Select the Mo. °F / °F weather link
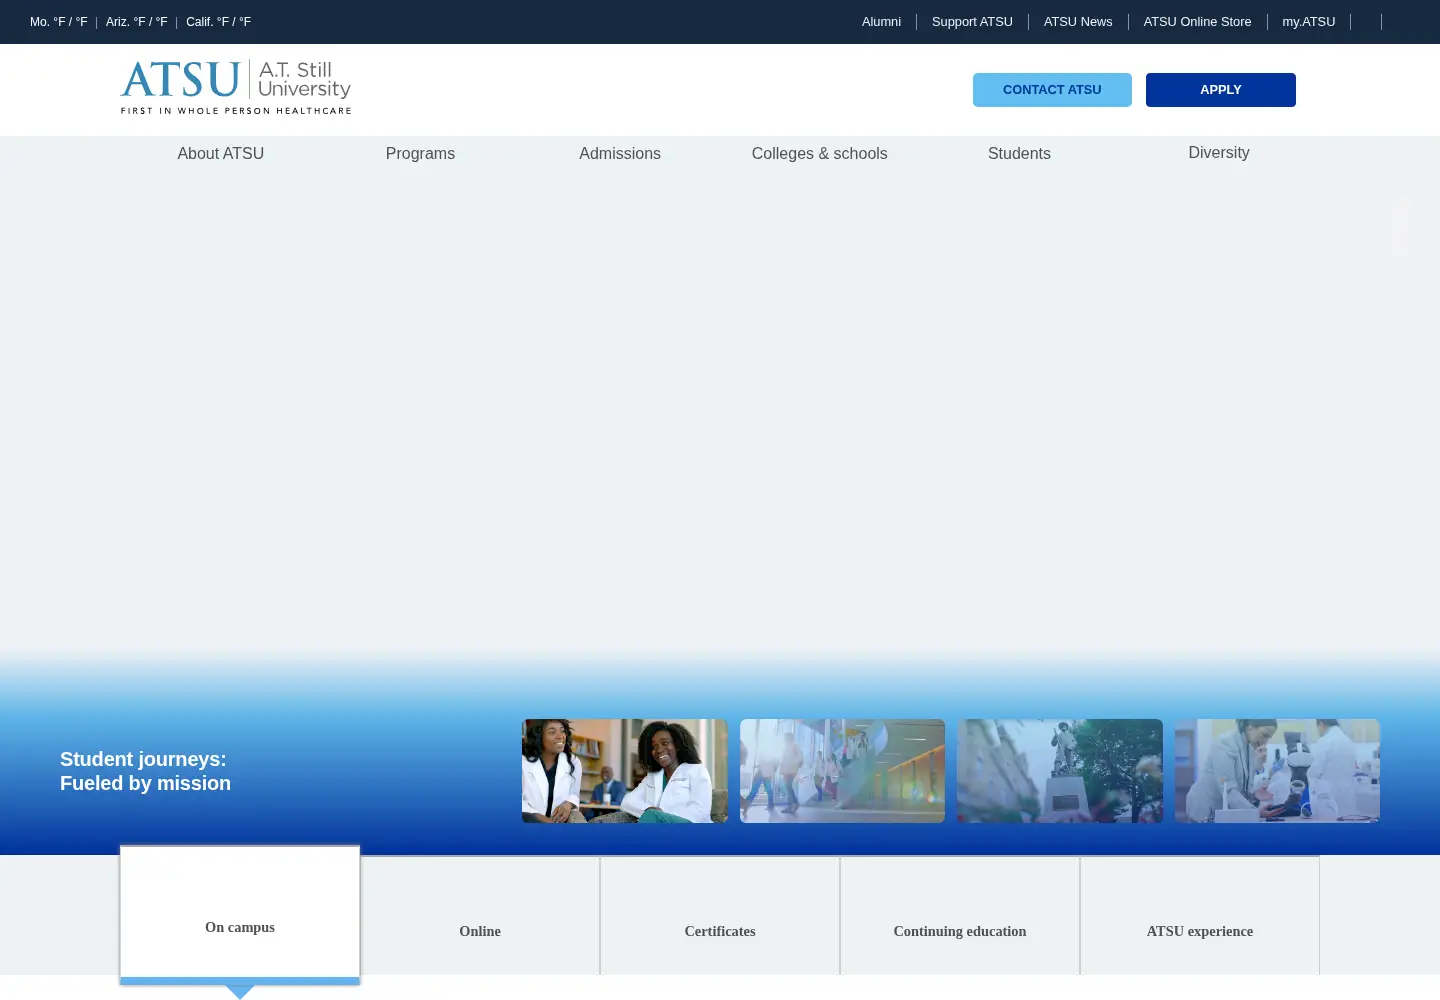The image size is (1440, 1000). pos(59,22)
